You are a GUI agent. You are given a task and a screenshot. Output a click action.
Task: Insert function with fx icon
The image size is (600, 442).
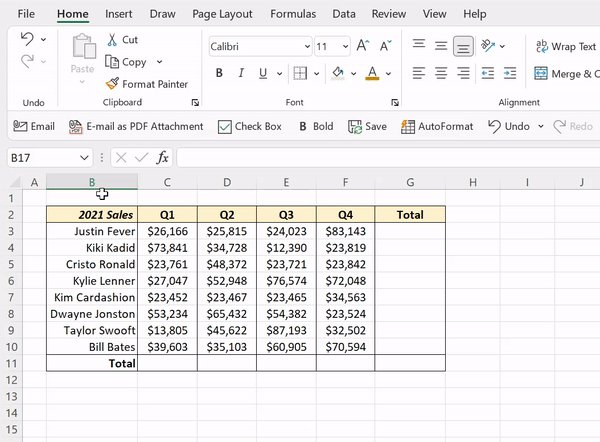coord(162,157)
